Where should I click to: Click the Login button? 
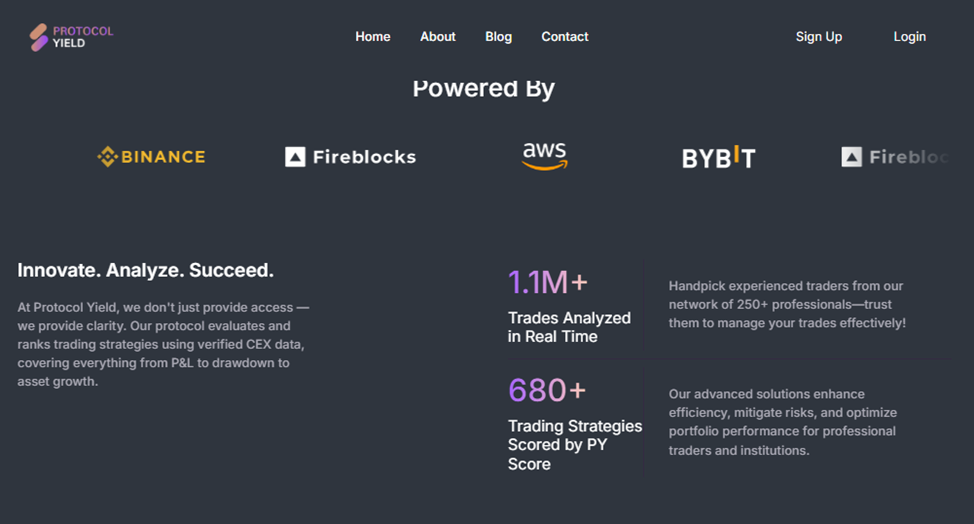[x=909, y=37]
